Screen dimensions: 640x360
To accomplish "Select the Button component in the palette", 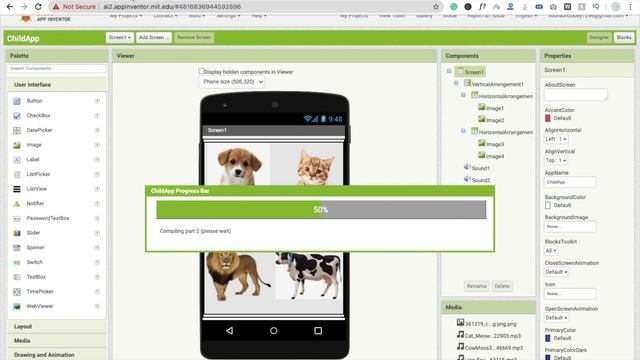I will tap(34, 101).
